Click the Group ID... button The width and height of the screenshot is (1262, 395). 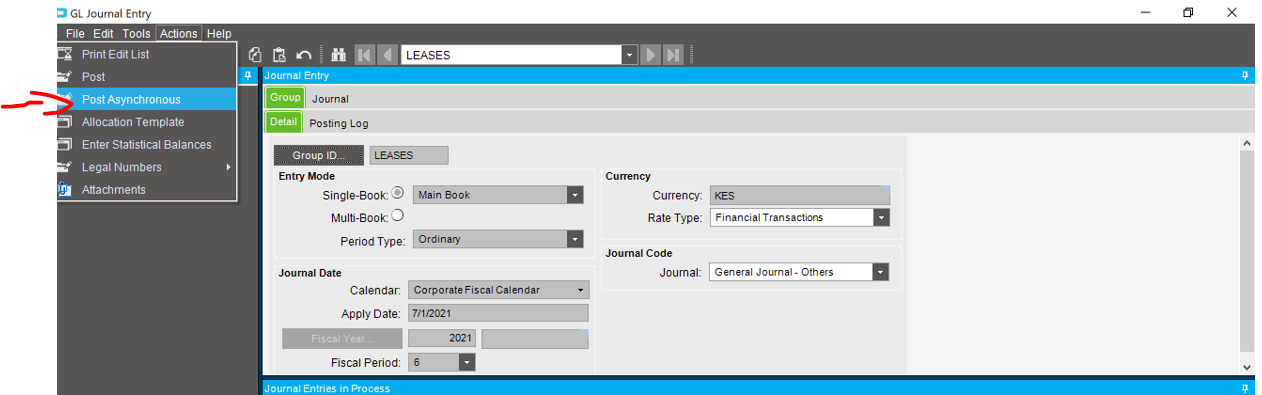(318, 155)
